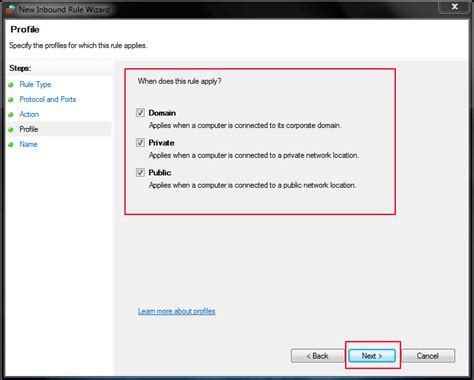The width and height of the screenshot is (474, 380).
Task: Click the wizard title bar firewall icon
Action: (x=11, y=9)
